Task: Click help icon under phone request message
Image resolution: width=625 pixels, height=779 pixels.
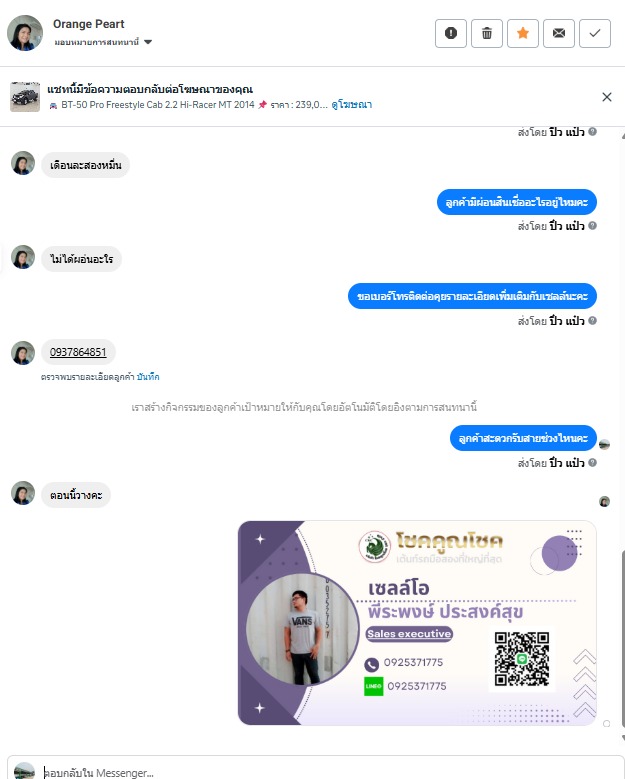Action: click(x=592, y=320)
